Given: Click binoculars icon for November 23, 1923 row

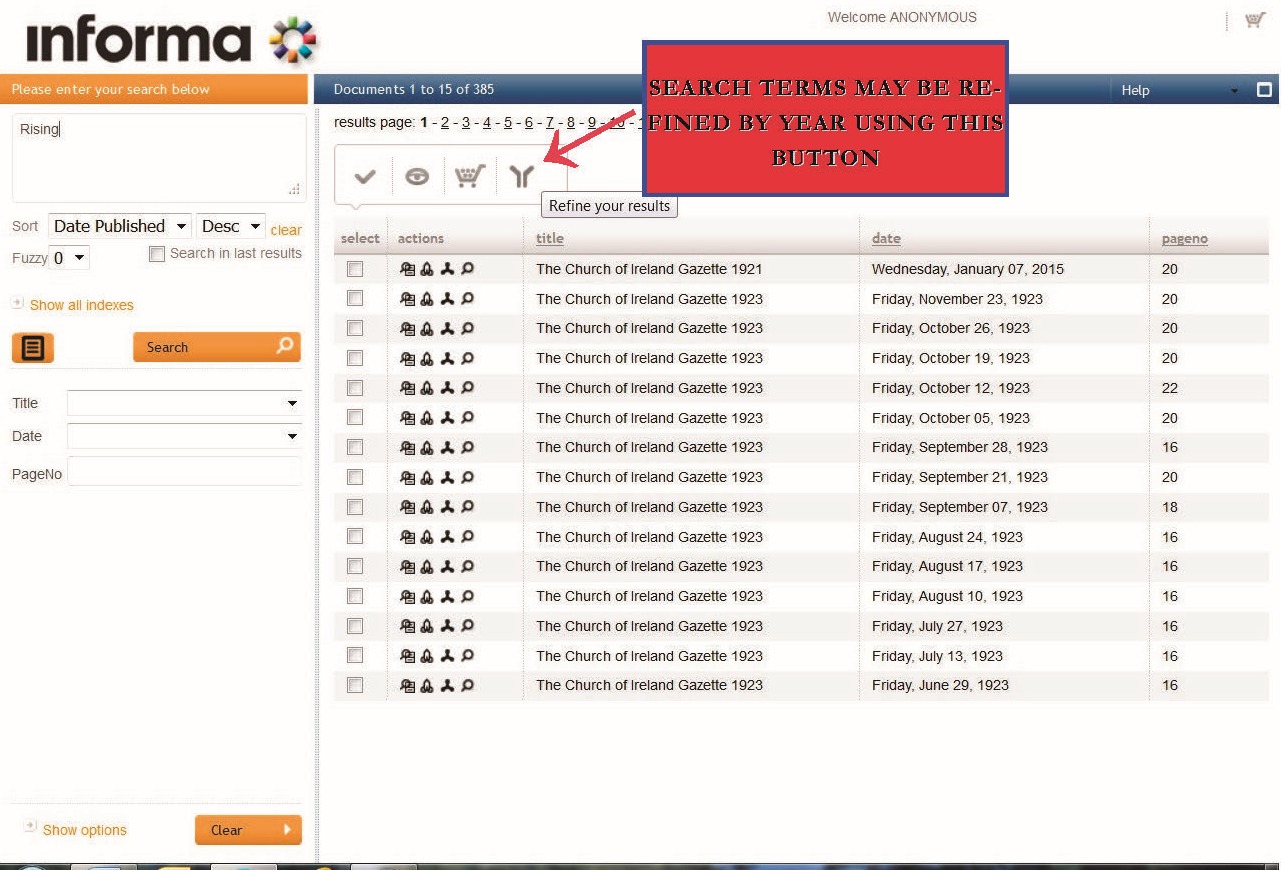Looking at the screenshot, I should coord(427,299).
